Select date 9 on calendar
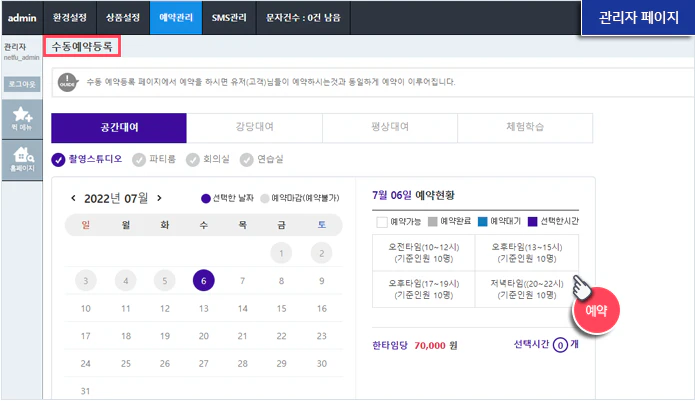Screen dimensions: 695x401 tap(322, 281)
